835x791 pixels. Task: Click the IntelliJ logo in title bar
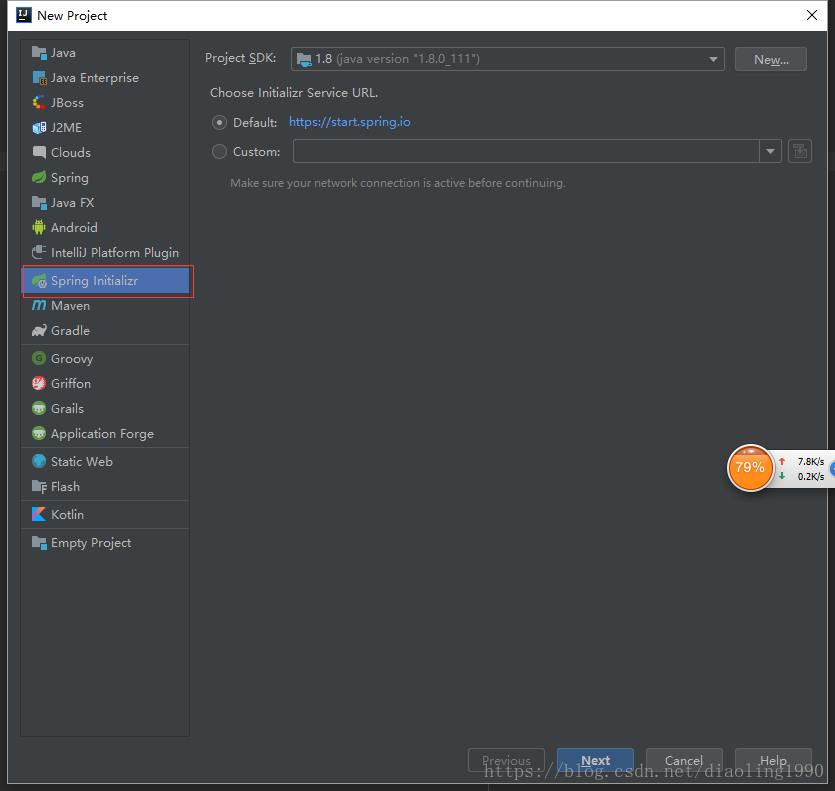click(x=24, y=15)
